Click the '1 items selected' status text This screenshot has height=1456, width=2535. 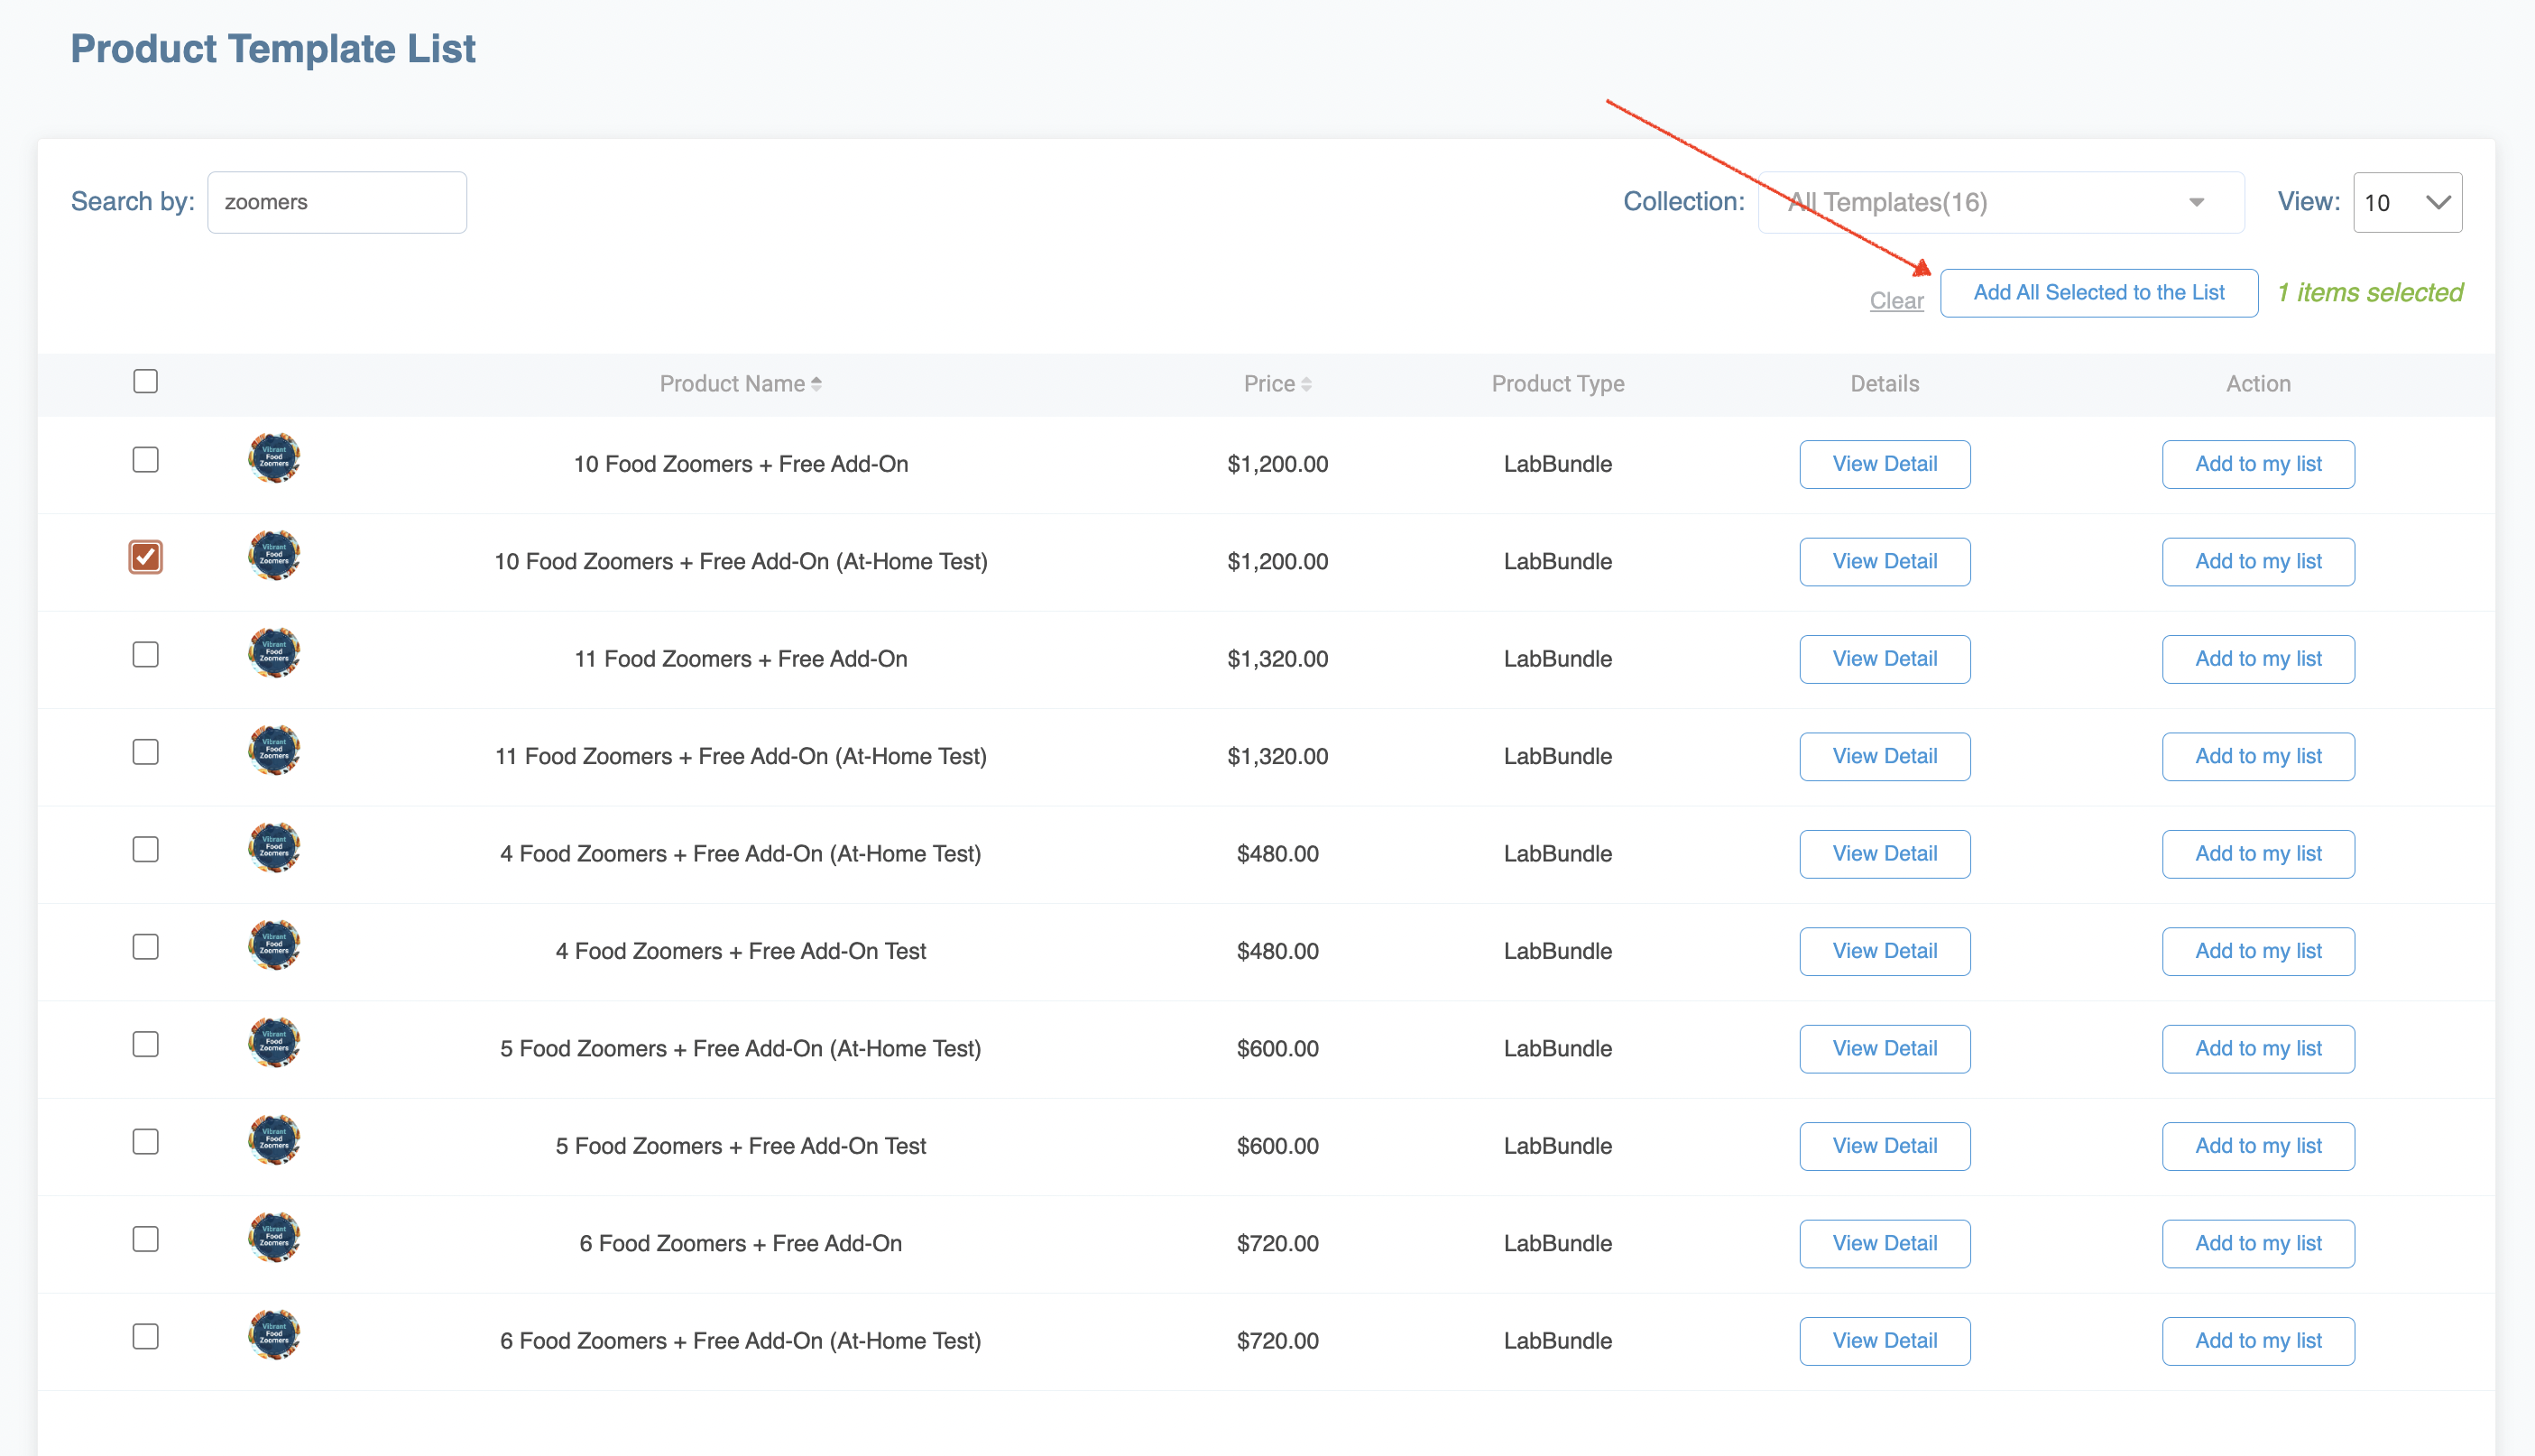pyautogui.click(x=2369, y=293)
